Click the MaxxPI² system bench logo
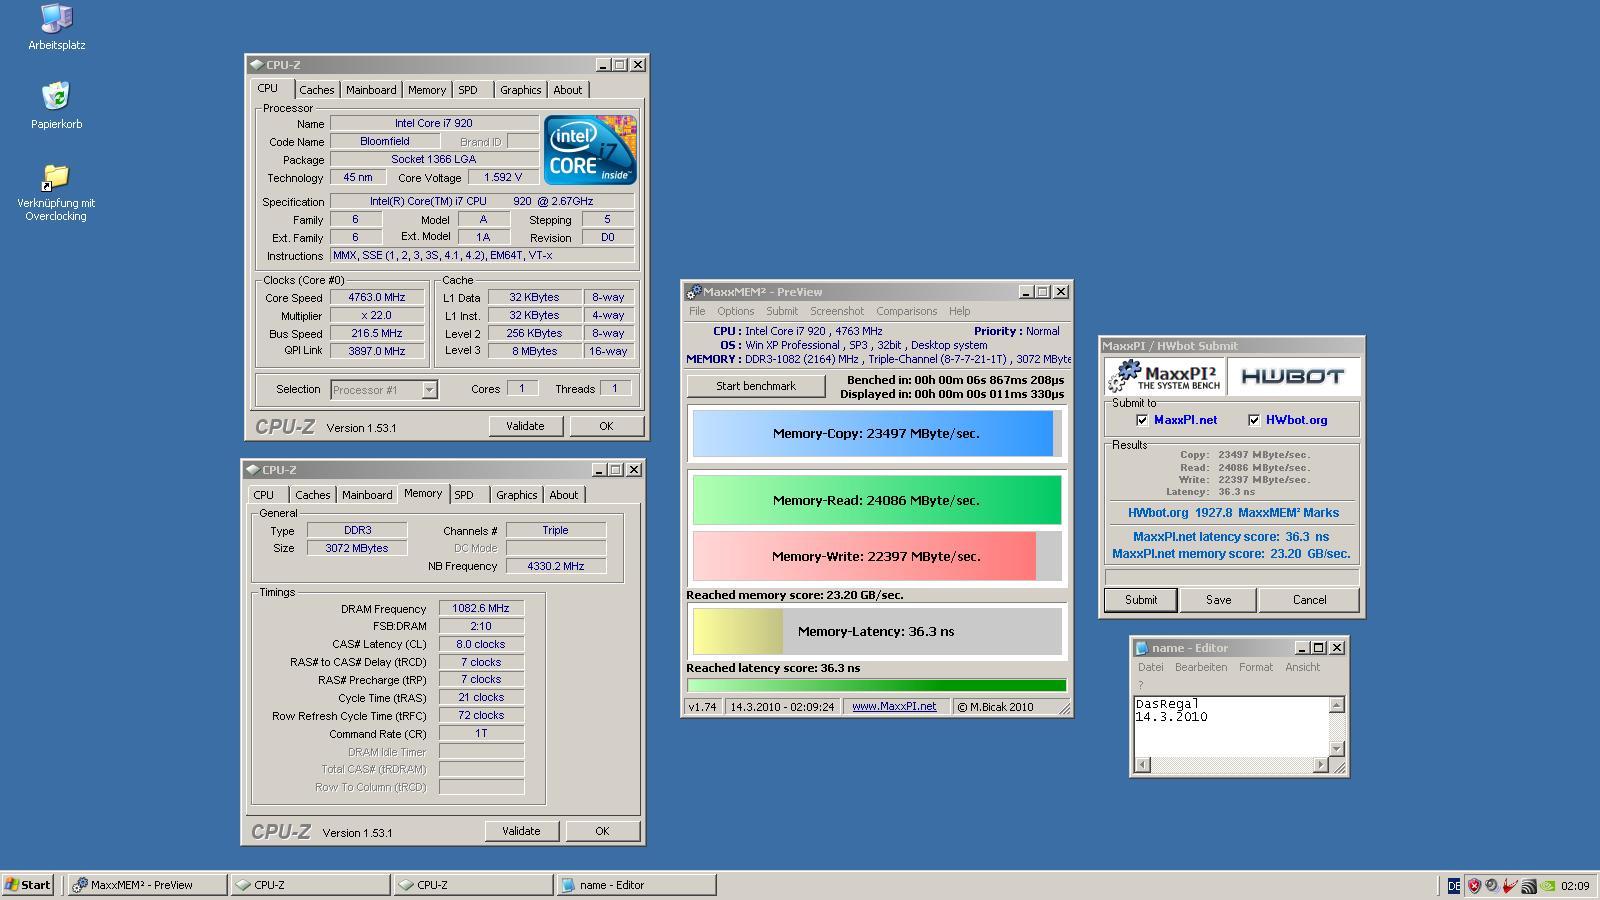The image size is (1600, 900). click(1166, 377)
